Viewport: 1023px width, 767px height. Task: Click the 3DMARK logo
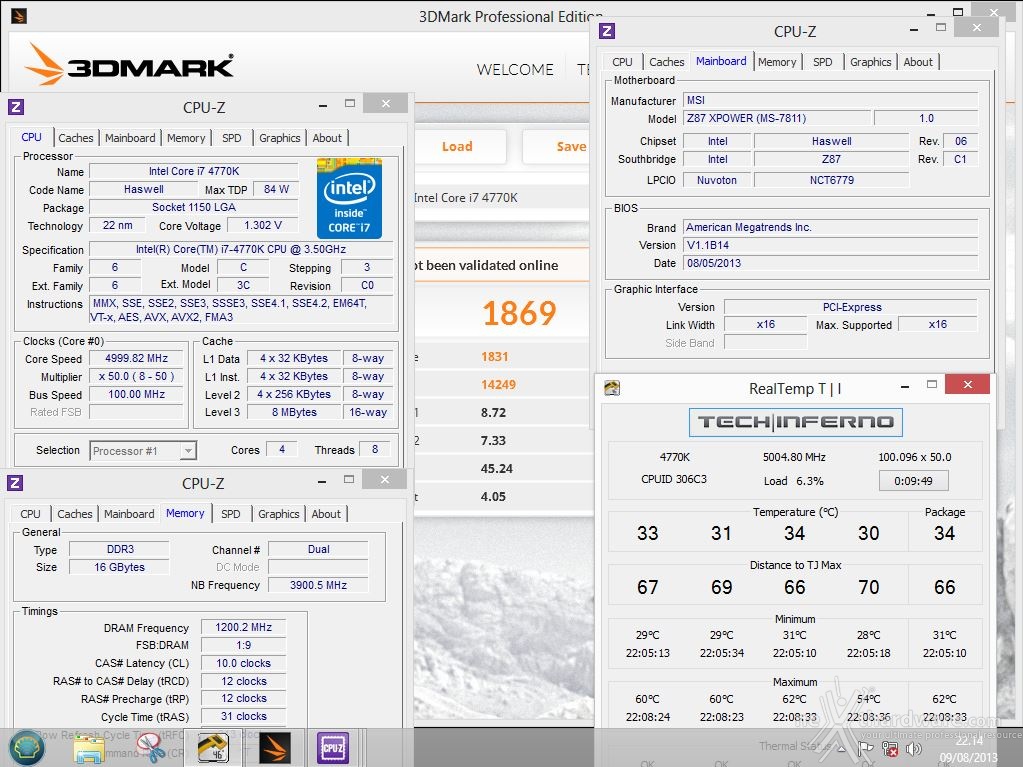(129, 65)
